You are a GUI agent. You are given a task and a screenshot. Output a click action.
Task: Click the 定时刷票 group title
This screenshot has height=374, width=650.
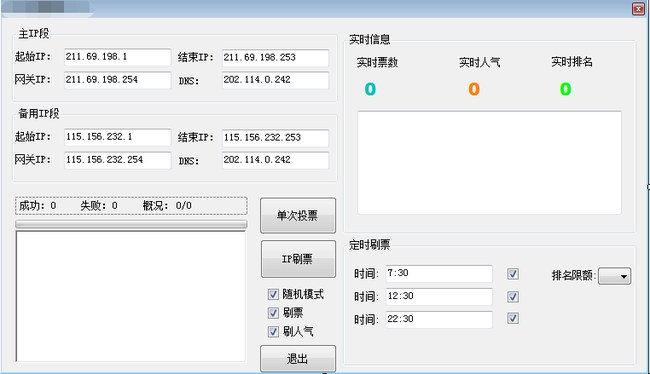pyautogui.click(x=369, y=245)
